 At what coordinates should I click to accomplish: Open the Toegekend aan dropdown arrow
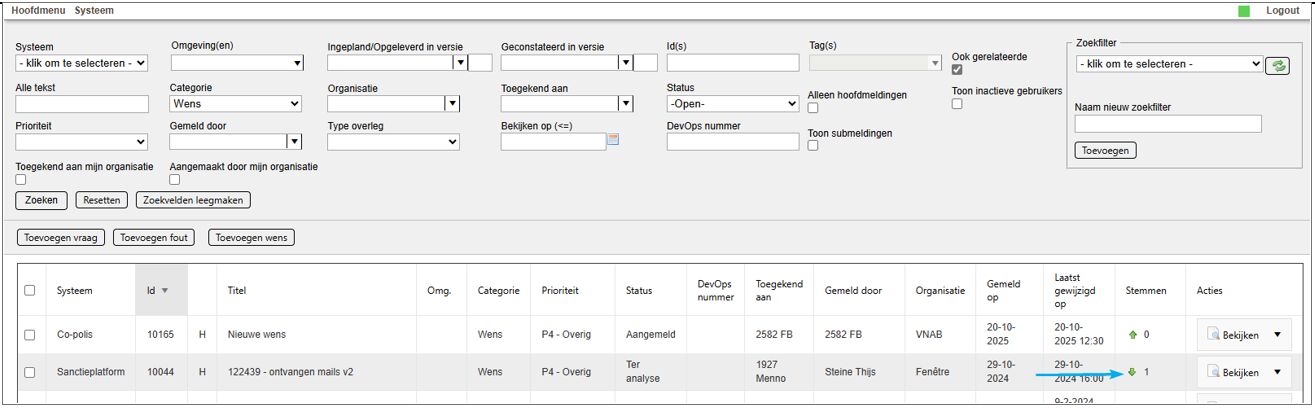click(626, 103)
